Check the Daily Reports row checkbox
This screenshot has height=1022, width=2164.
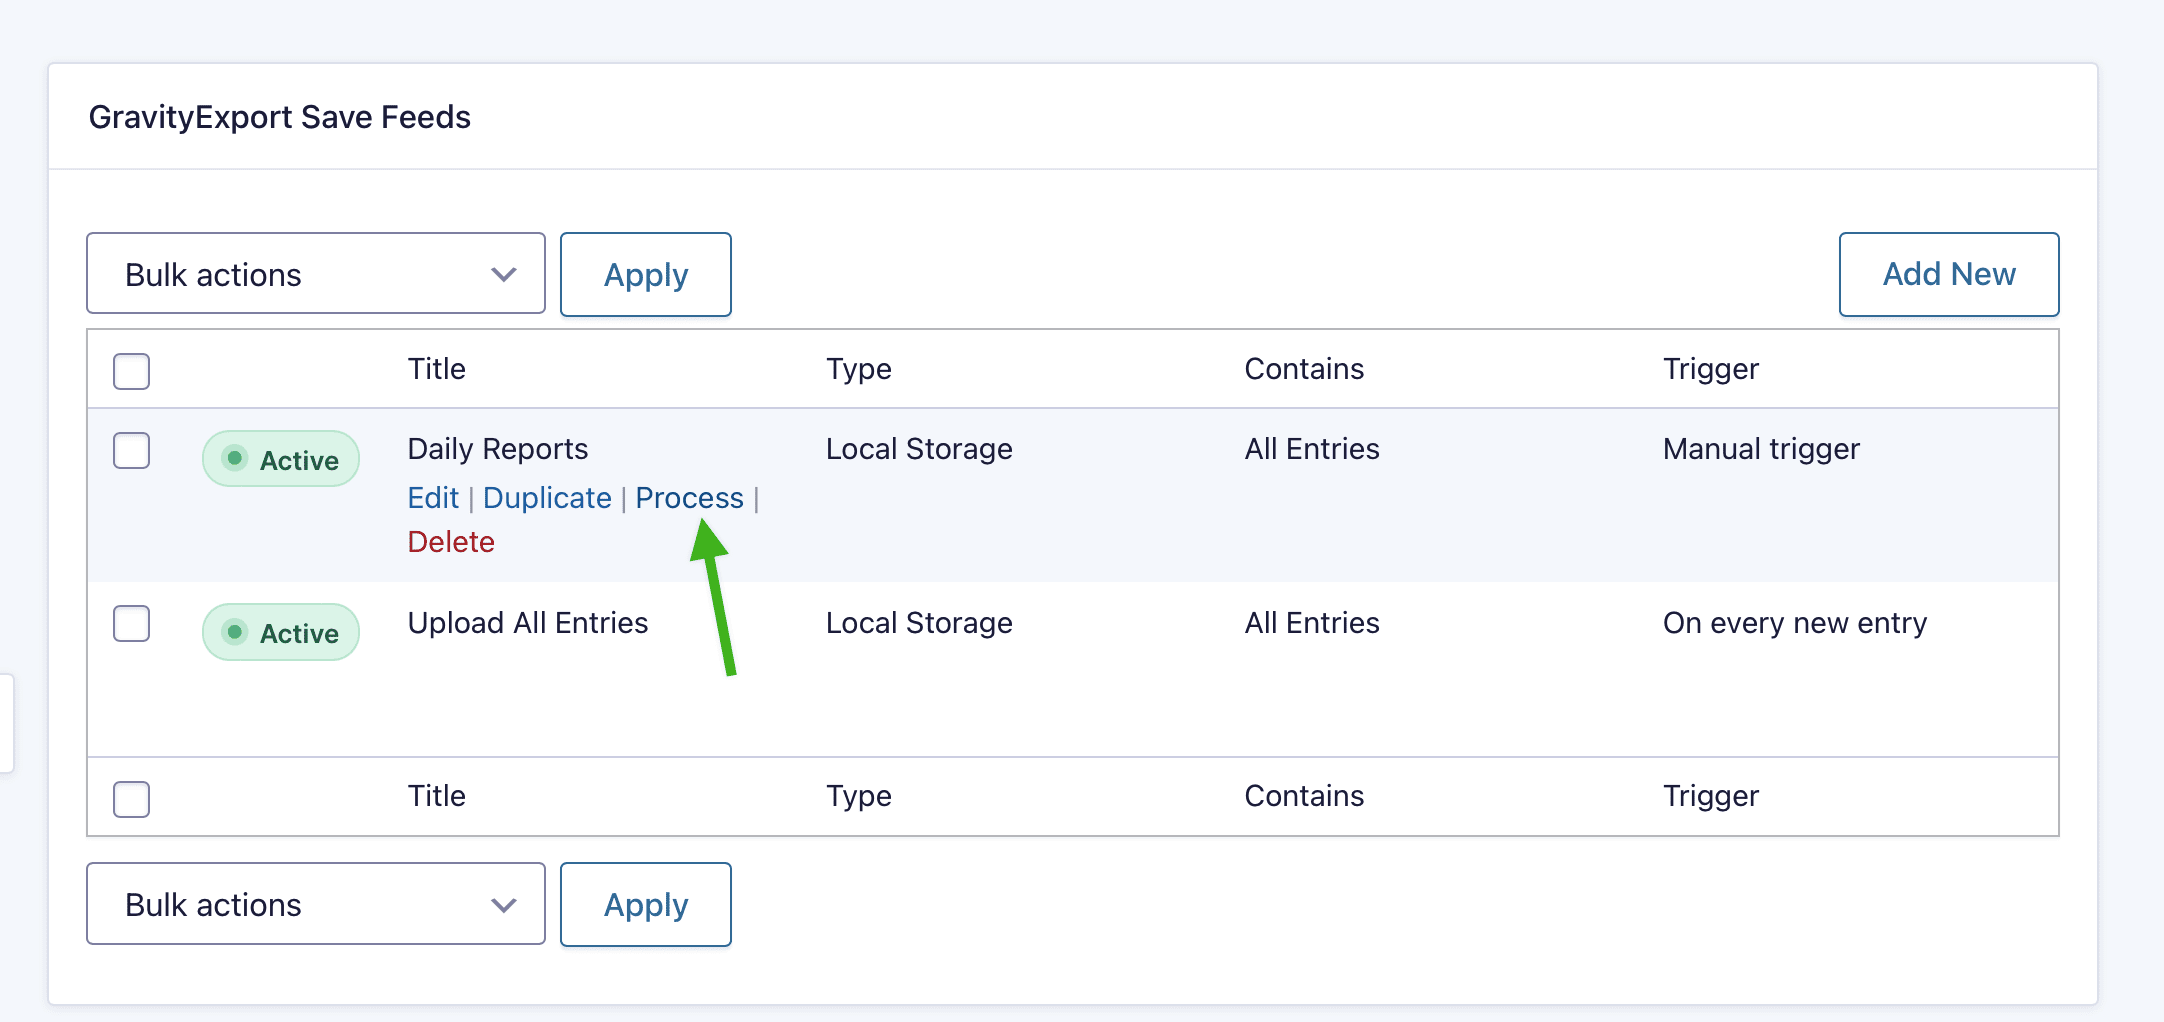(131, 451)
